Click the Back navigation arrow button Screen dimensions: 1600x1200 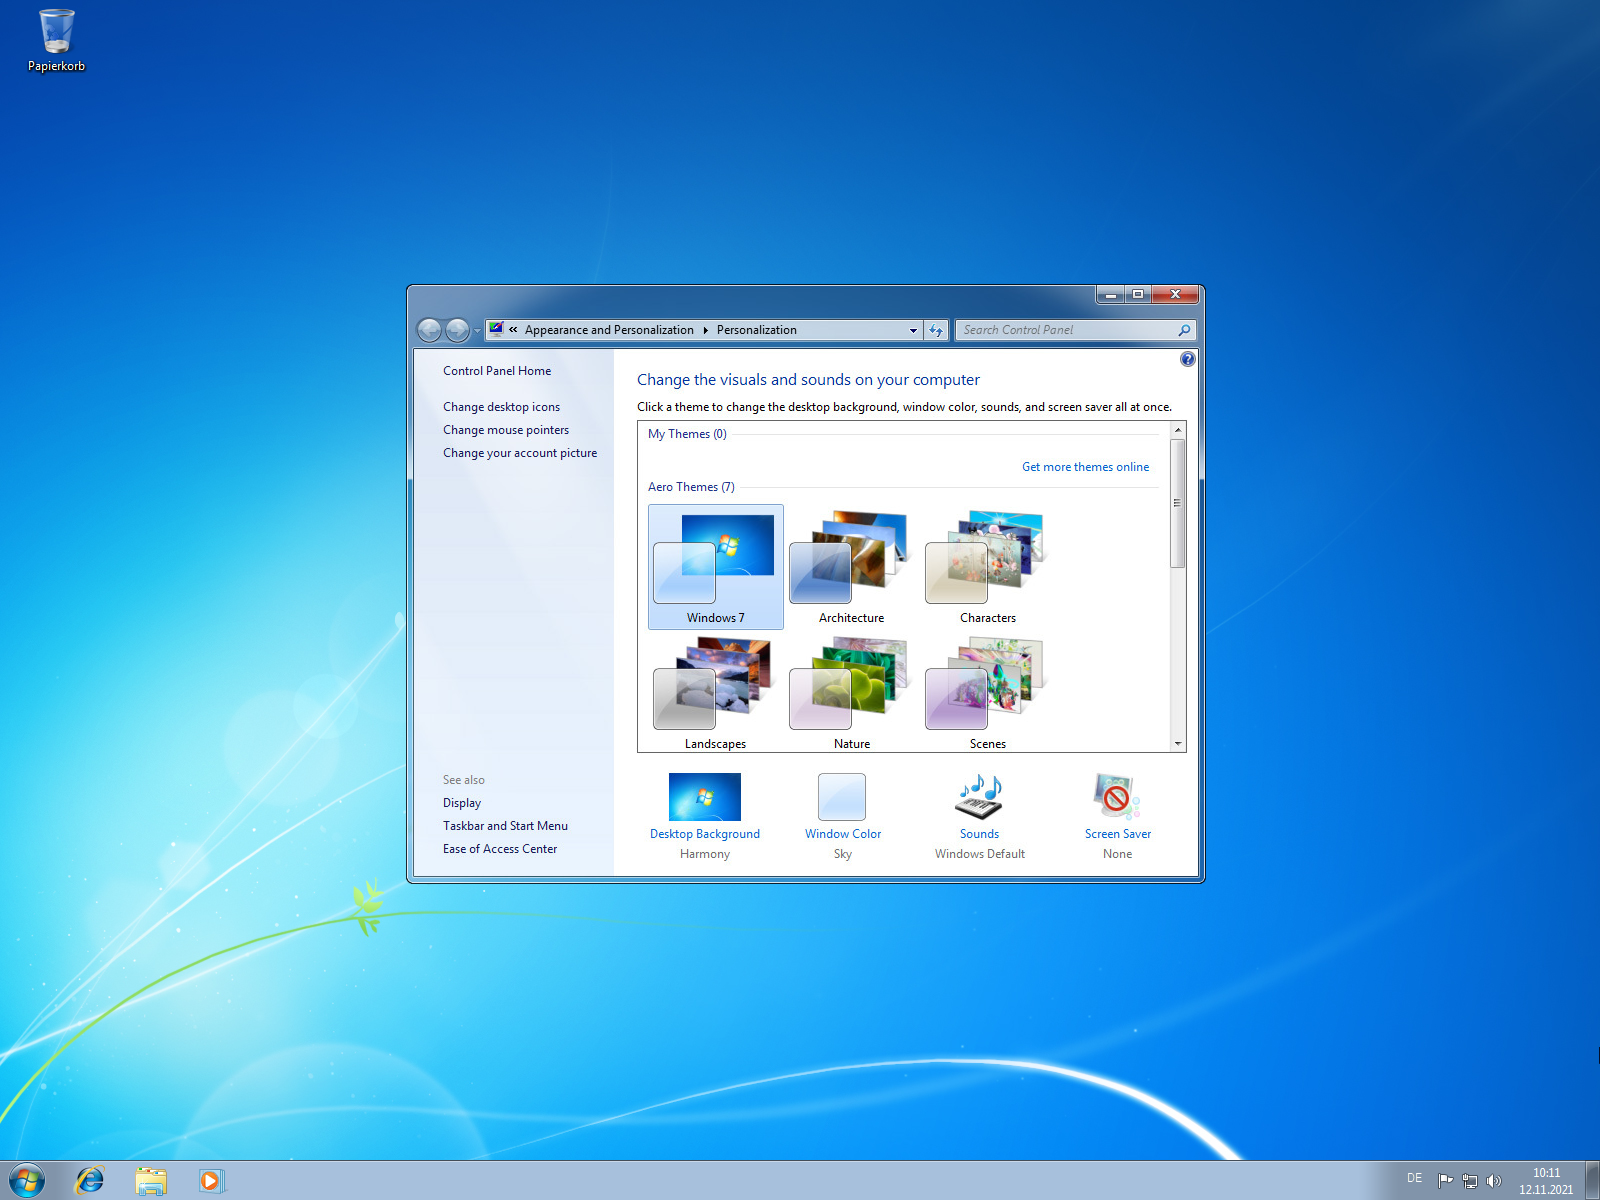429,330
